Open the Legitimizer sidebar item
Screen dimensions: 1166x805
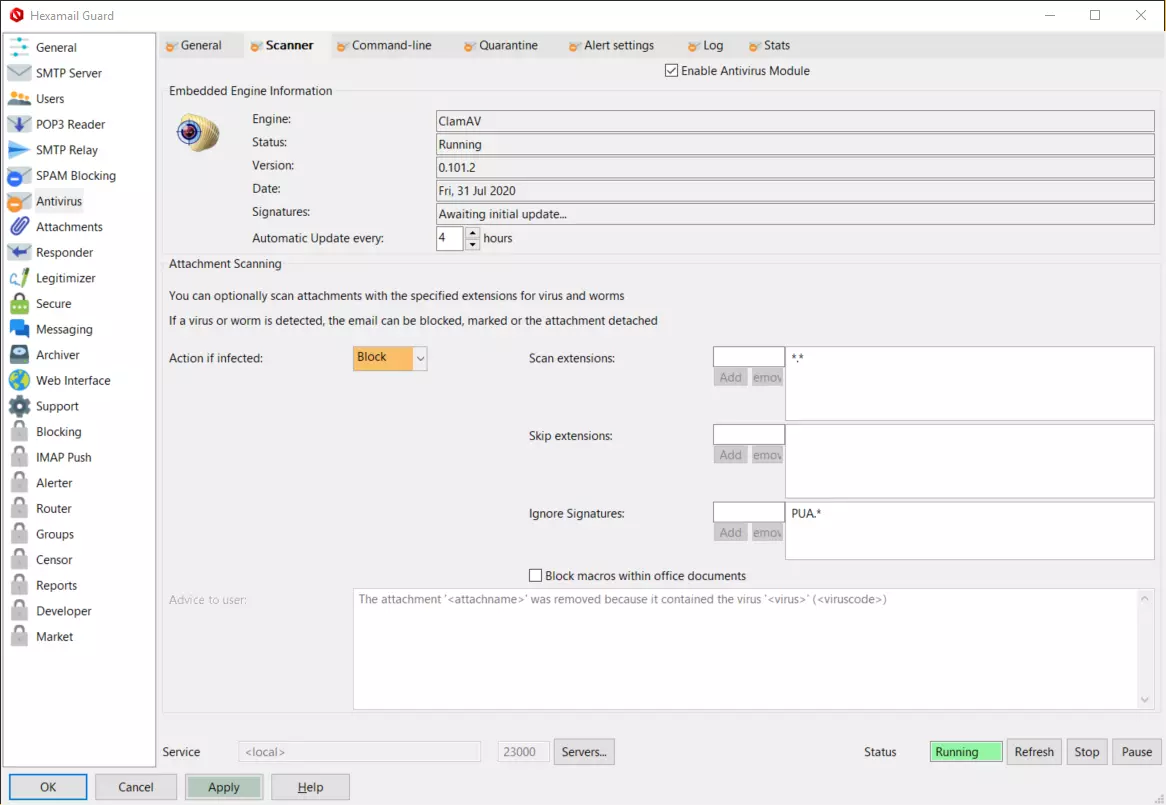pyautogui.click(x=65, y=278)
